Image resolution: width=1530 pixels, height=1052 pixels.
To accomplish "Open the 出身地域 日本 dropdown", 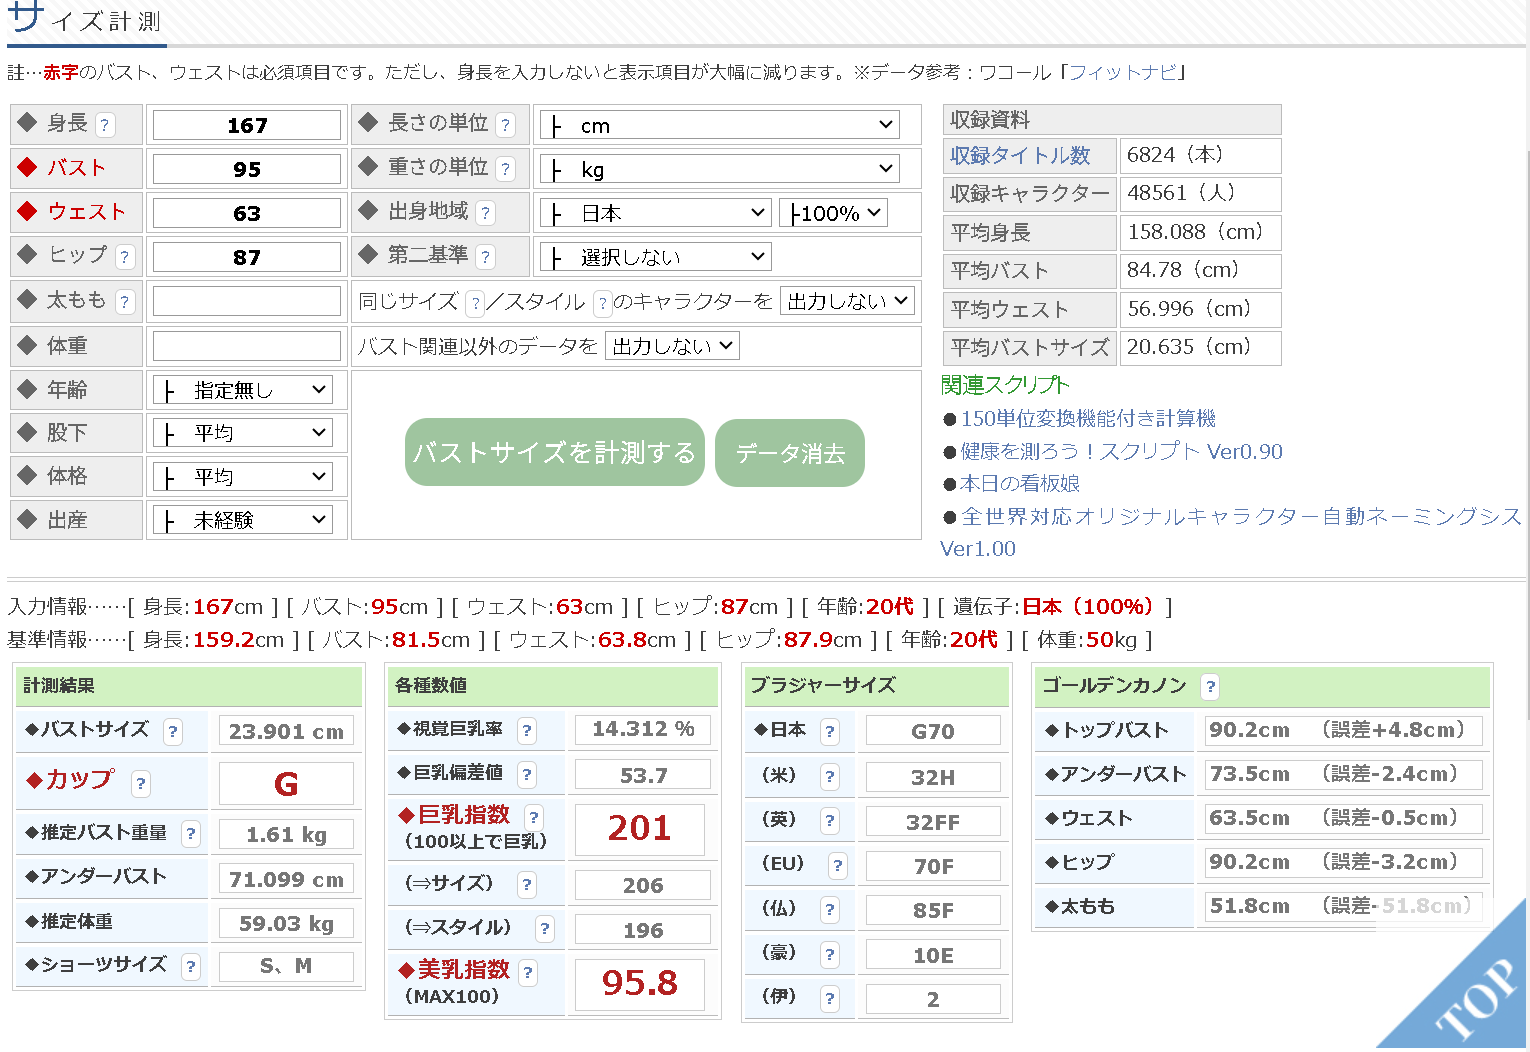I will coord(655,213).
